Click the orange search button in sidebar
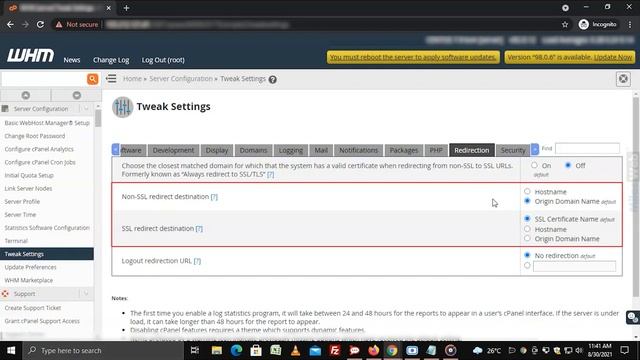The width and height of the screenshot is (640, 360). (93, 79)
